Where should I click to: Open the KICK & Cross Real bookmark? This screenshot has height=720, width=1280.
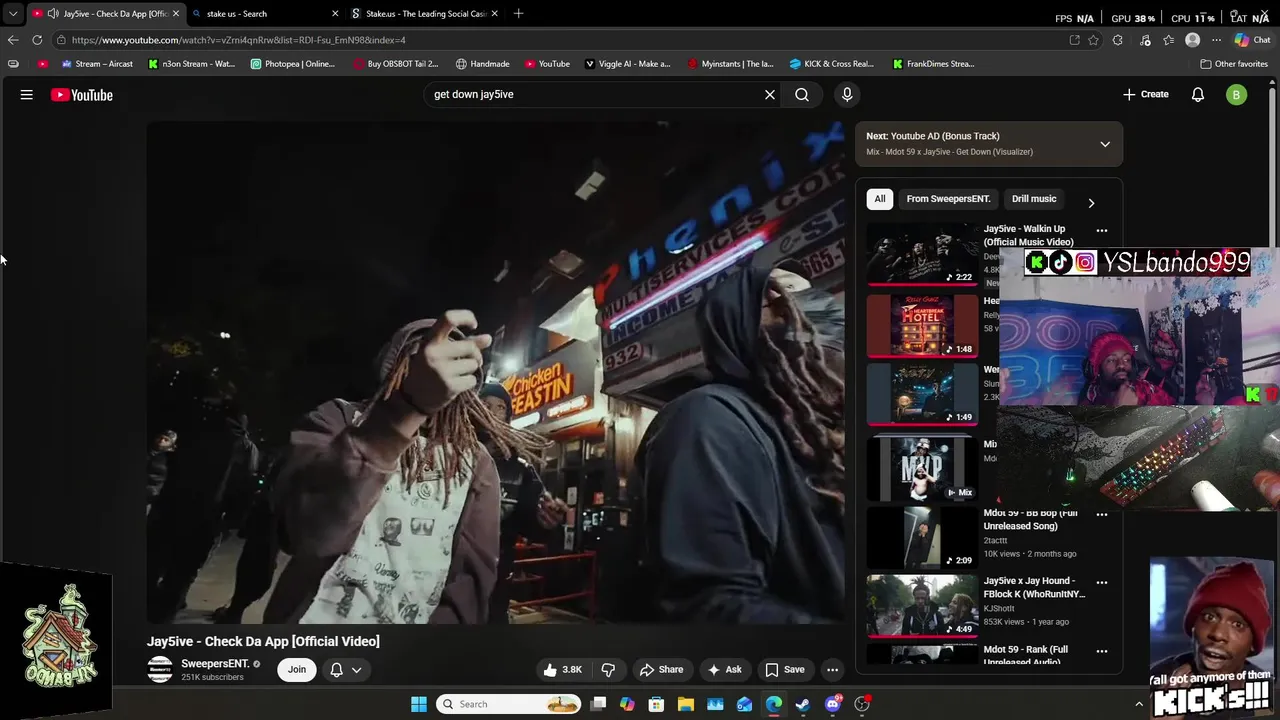point(831,64)
